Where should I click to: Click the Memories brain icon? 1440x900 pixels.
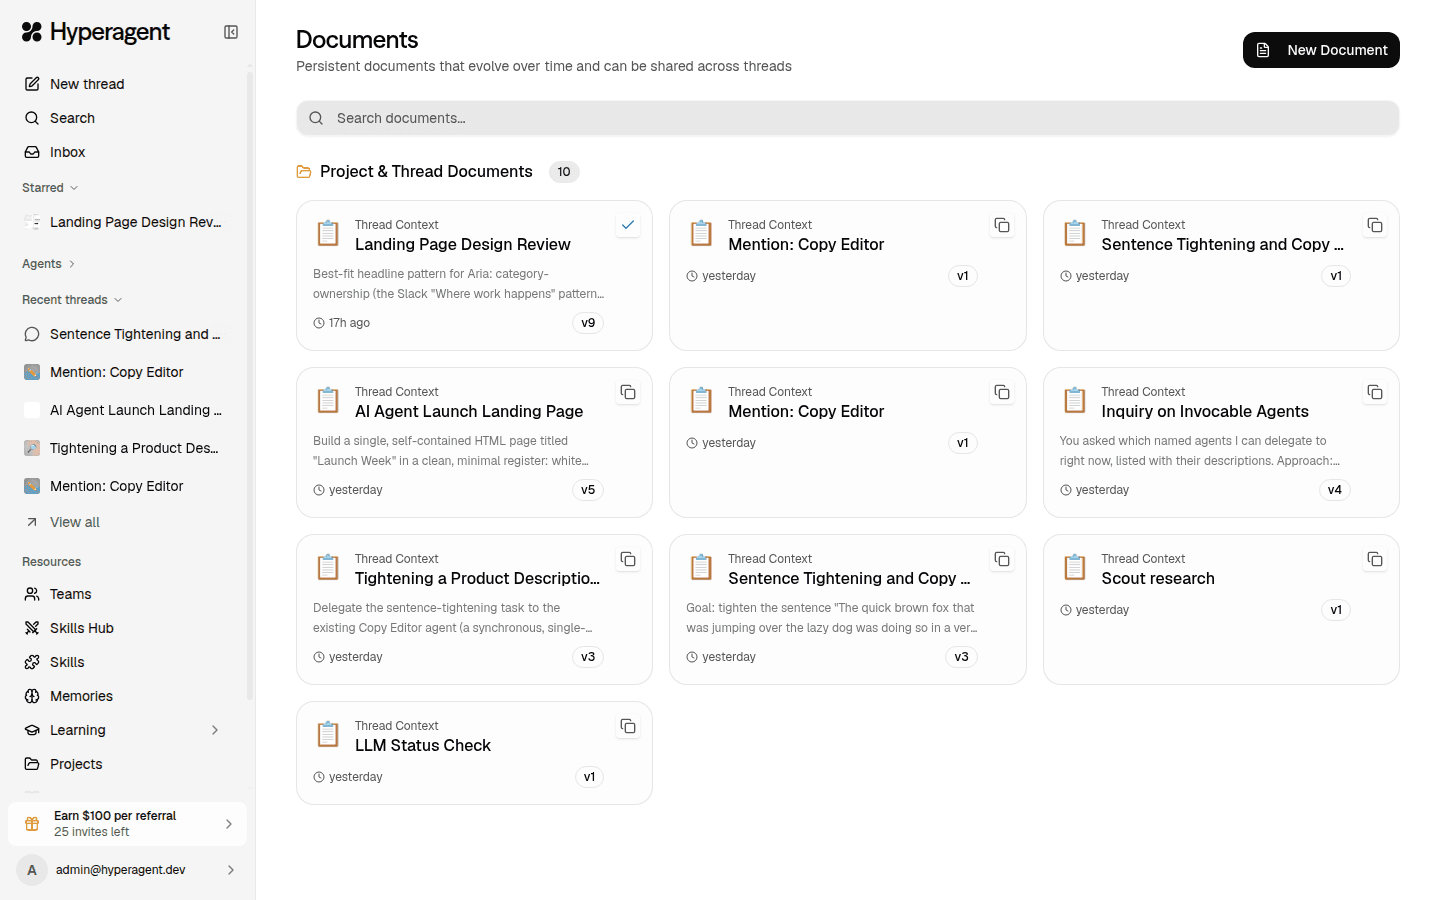tap(32, 696)
